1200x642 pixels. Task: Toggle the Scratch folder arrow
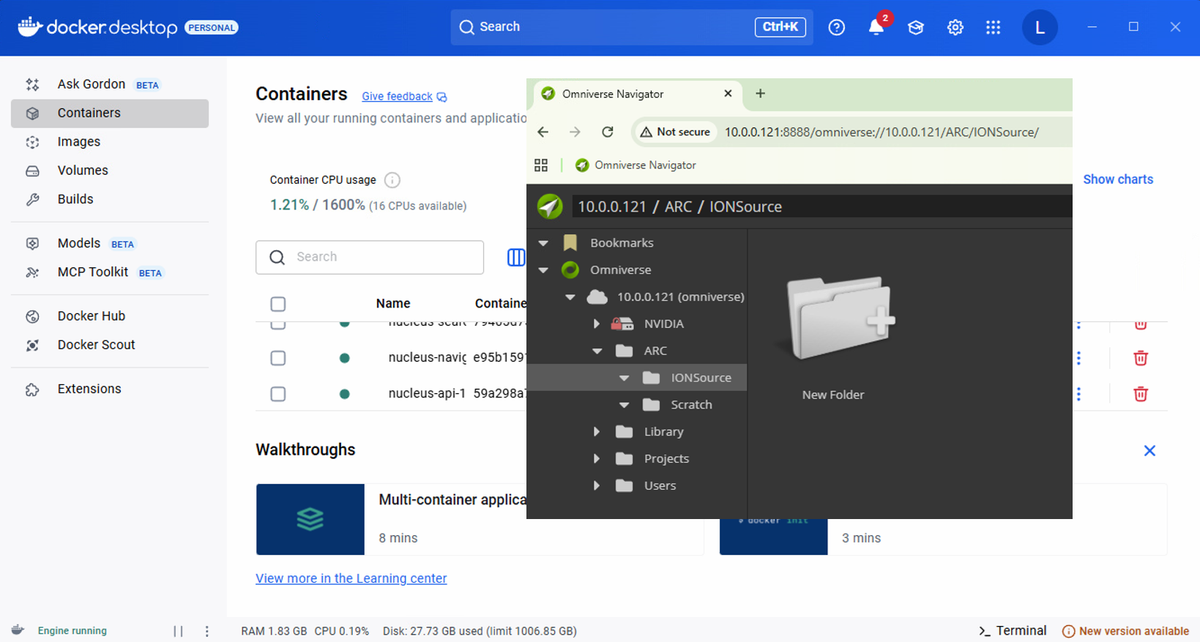click(x=624, y=405)
